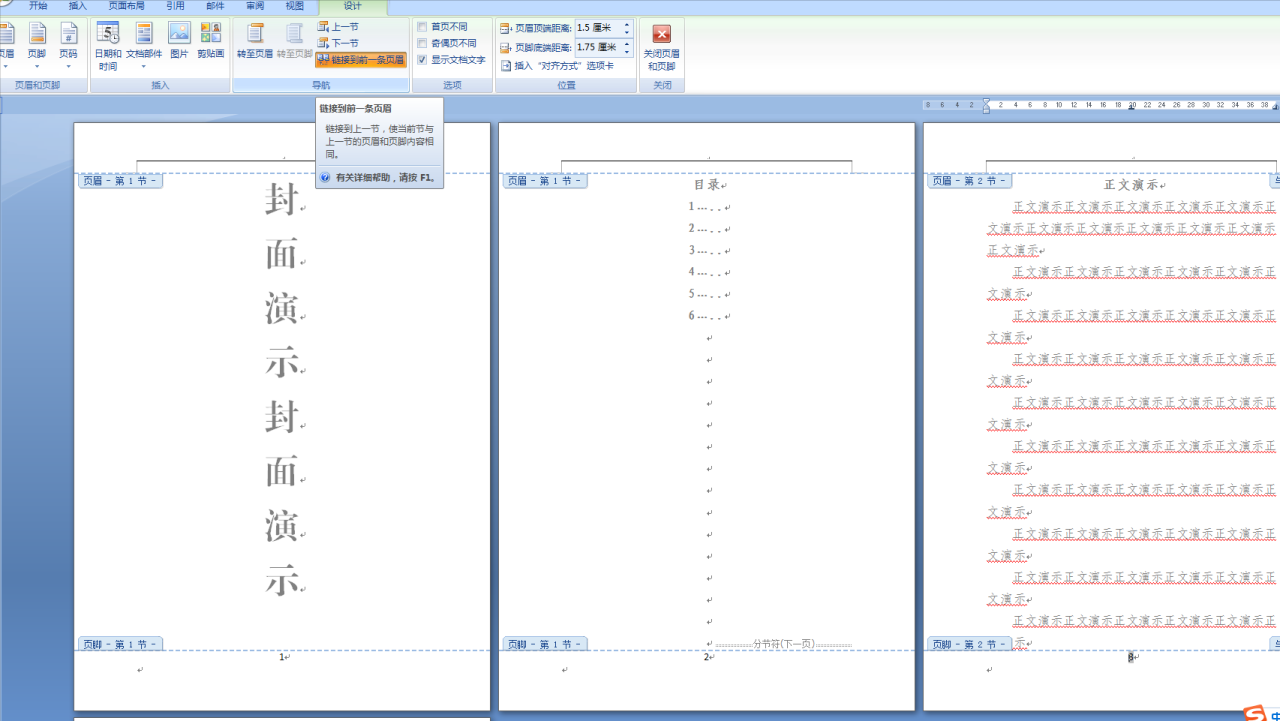Click the 目录 heading on page two
This screenshot has width=1280, height=721.
[x=707, y=185]
